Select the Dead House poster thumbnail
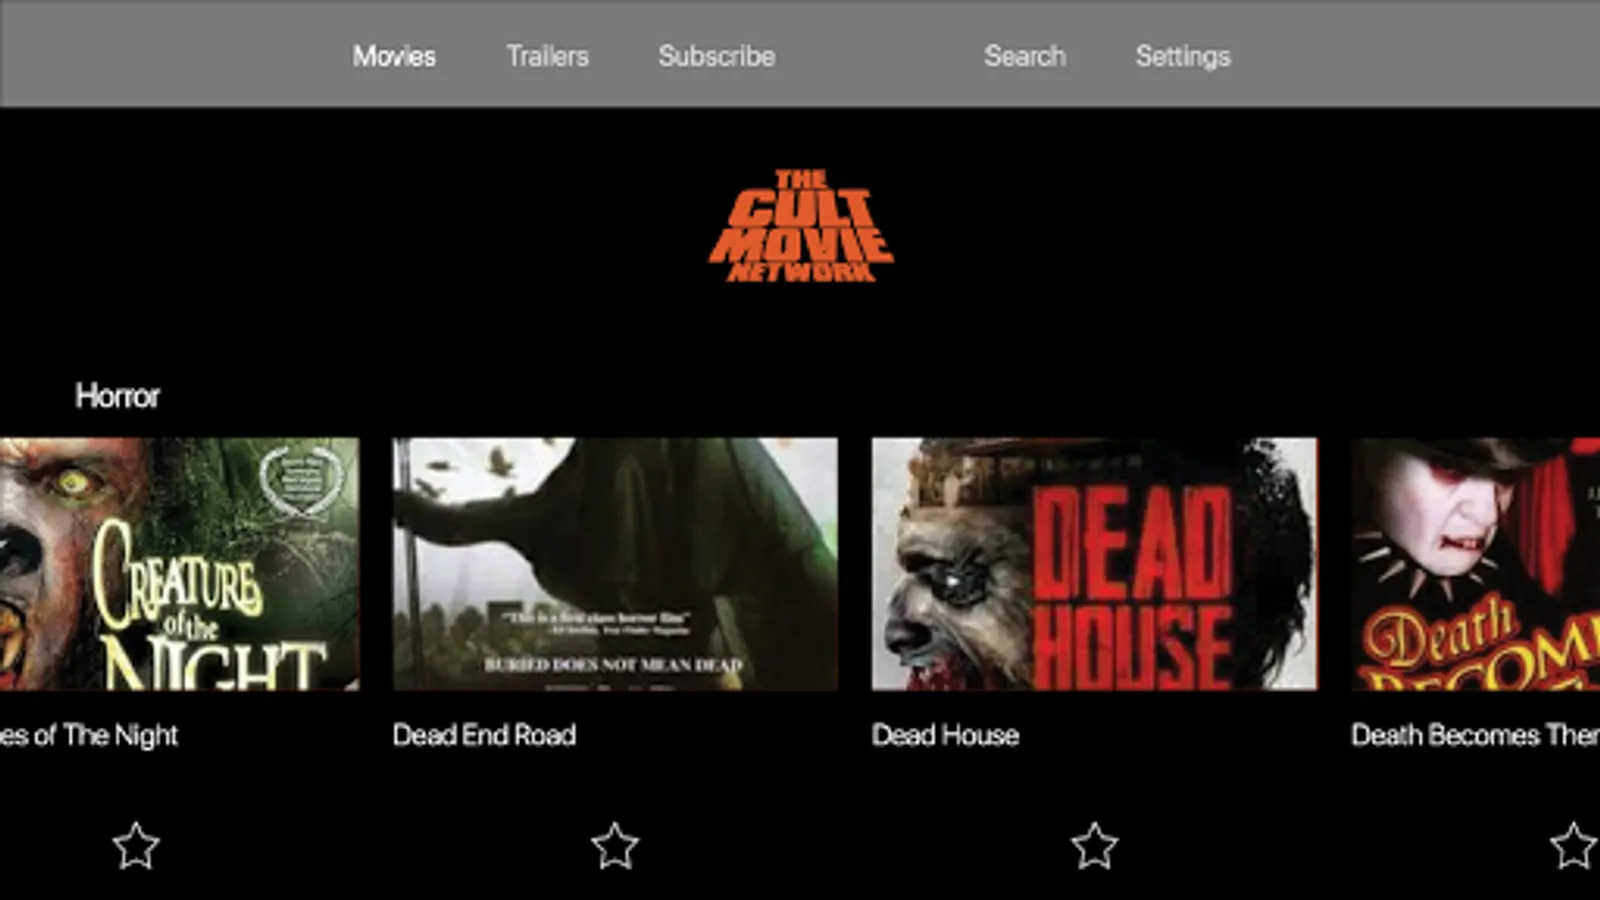This screenshot has height=900, width=1600. (1094, 564)
